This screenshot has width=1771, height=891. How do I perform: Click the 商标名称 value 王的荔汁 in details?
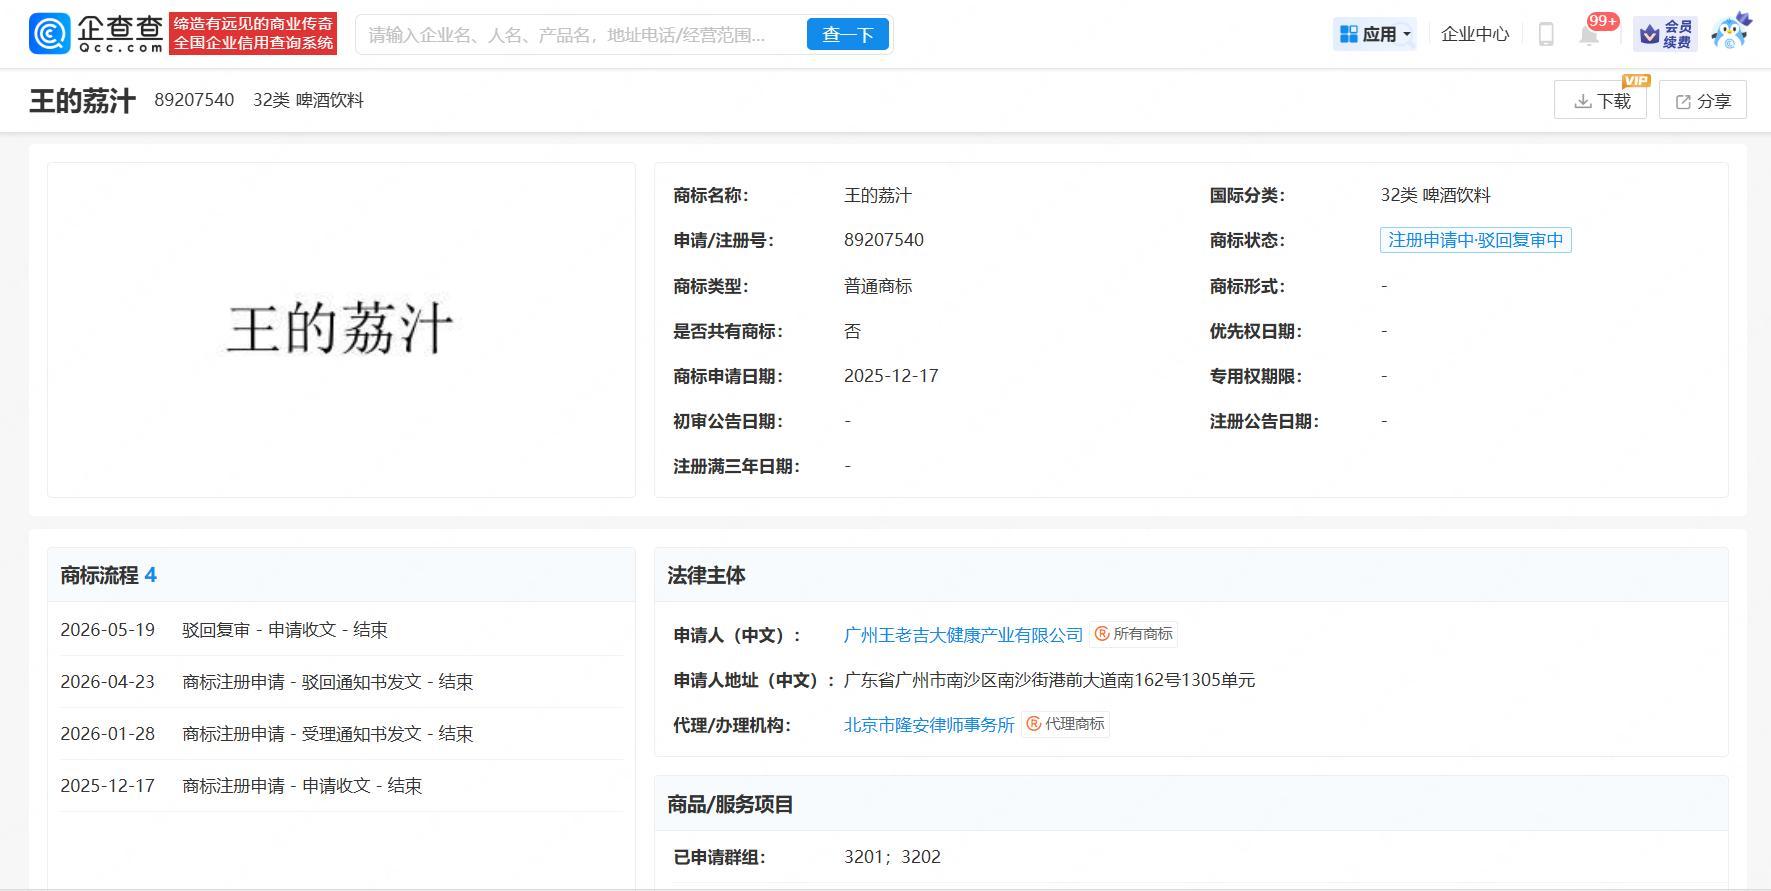878,195
